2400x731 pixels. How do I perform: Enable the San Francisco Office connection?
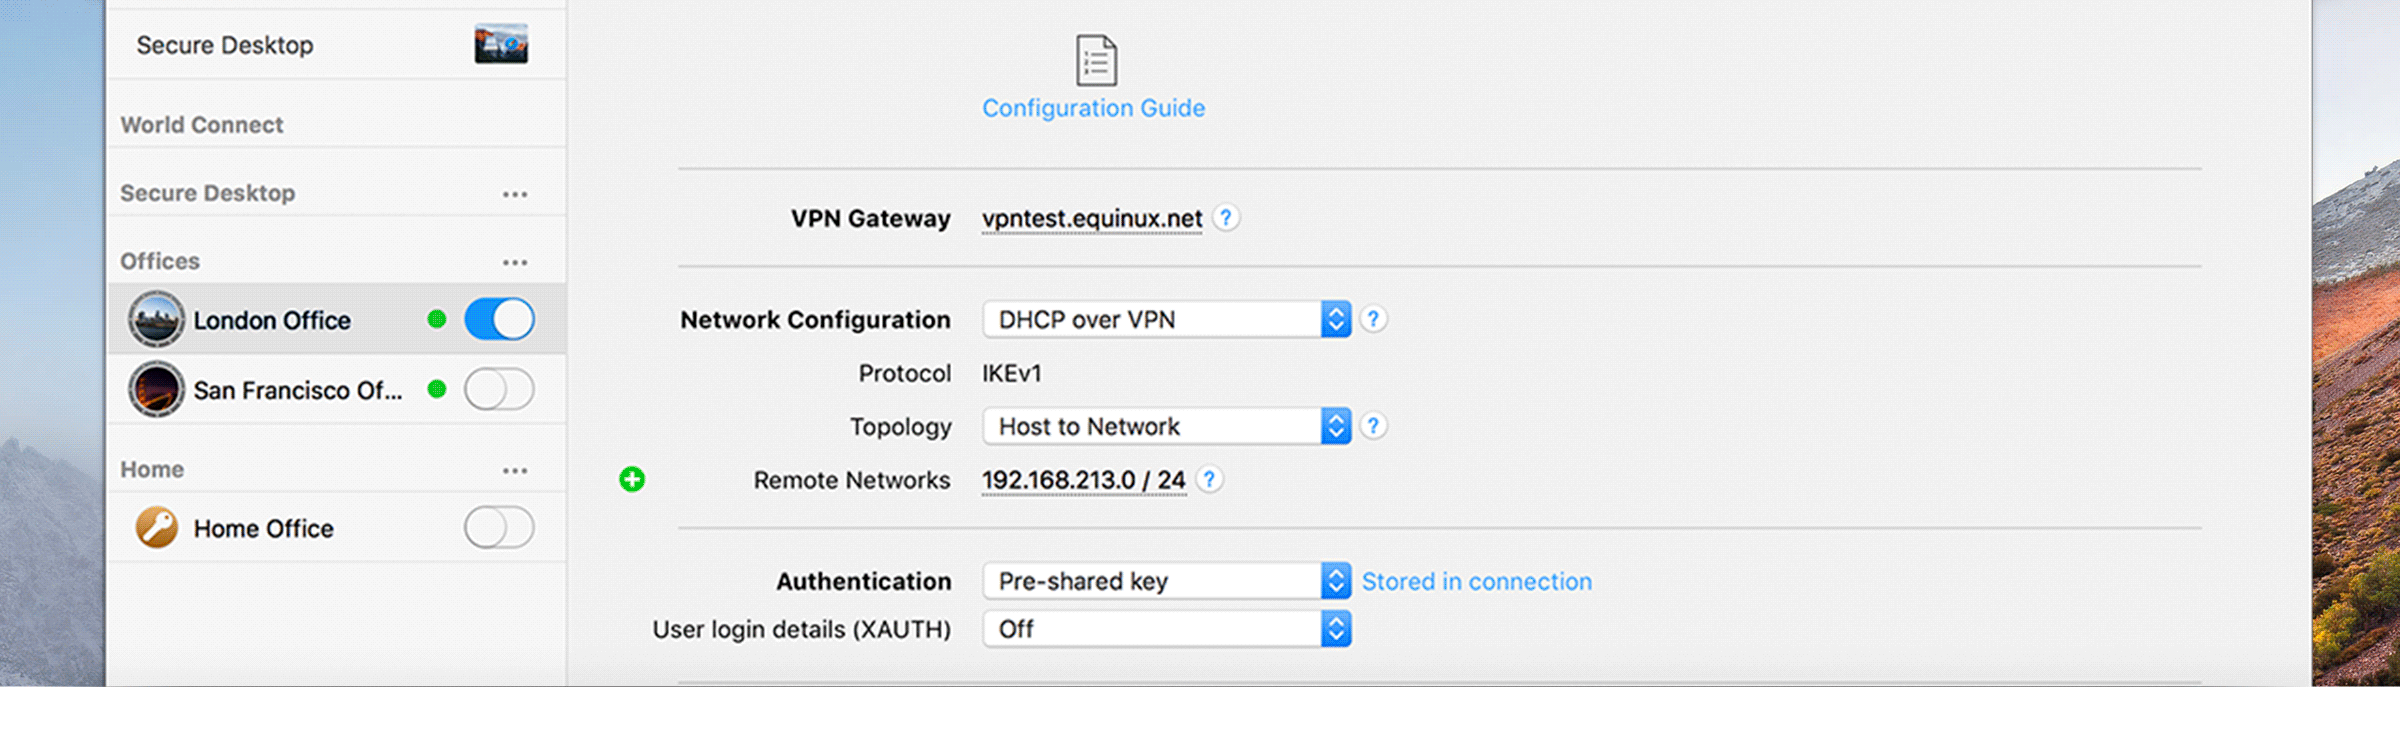[x=499, y=389]
